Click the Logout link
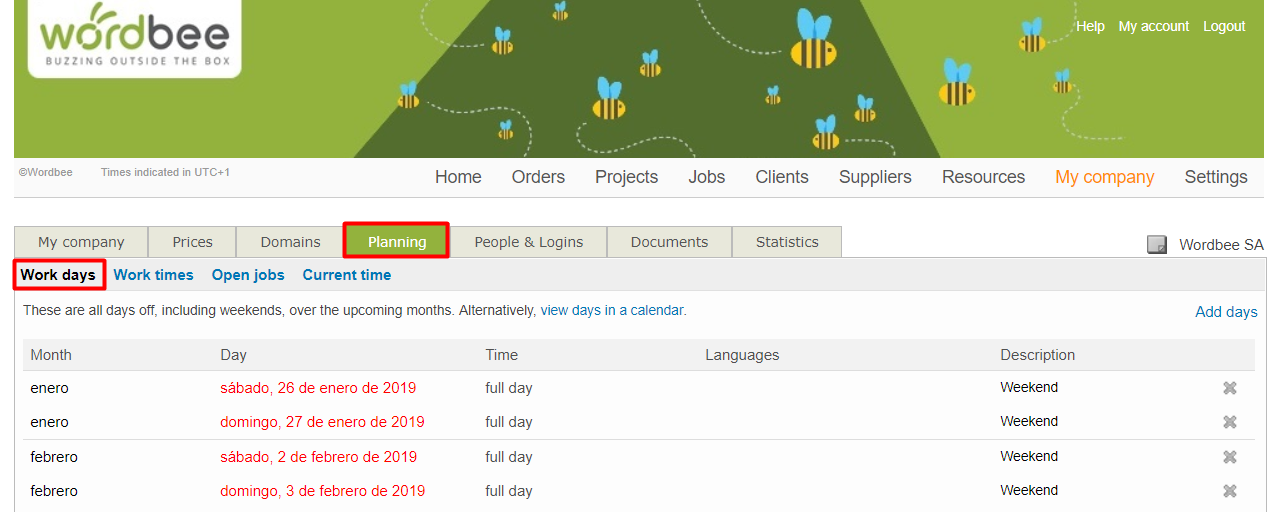This screenshot has width=1275, height=512. pyautogui.click(x=1223, y=26)
